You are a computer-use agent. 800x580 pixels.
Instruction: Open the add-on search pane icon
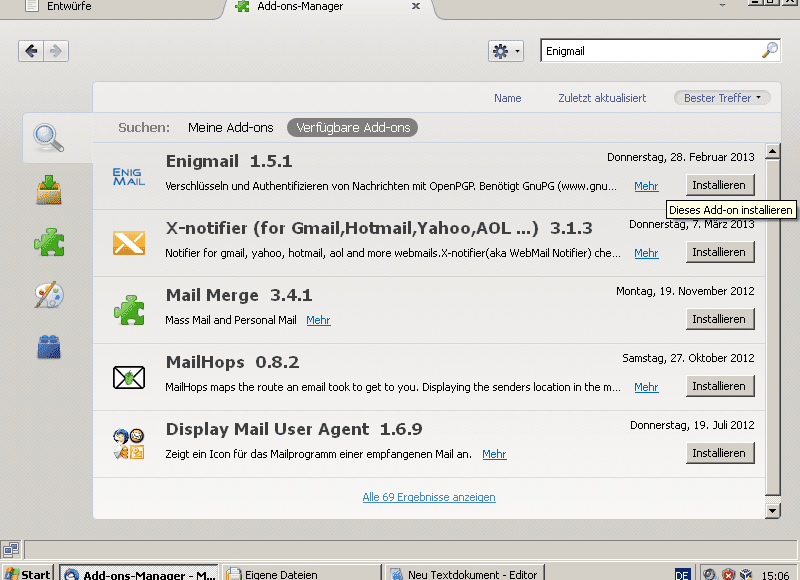[x=48, y=138]
